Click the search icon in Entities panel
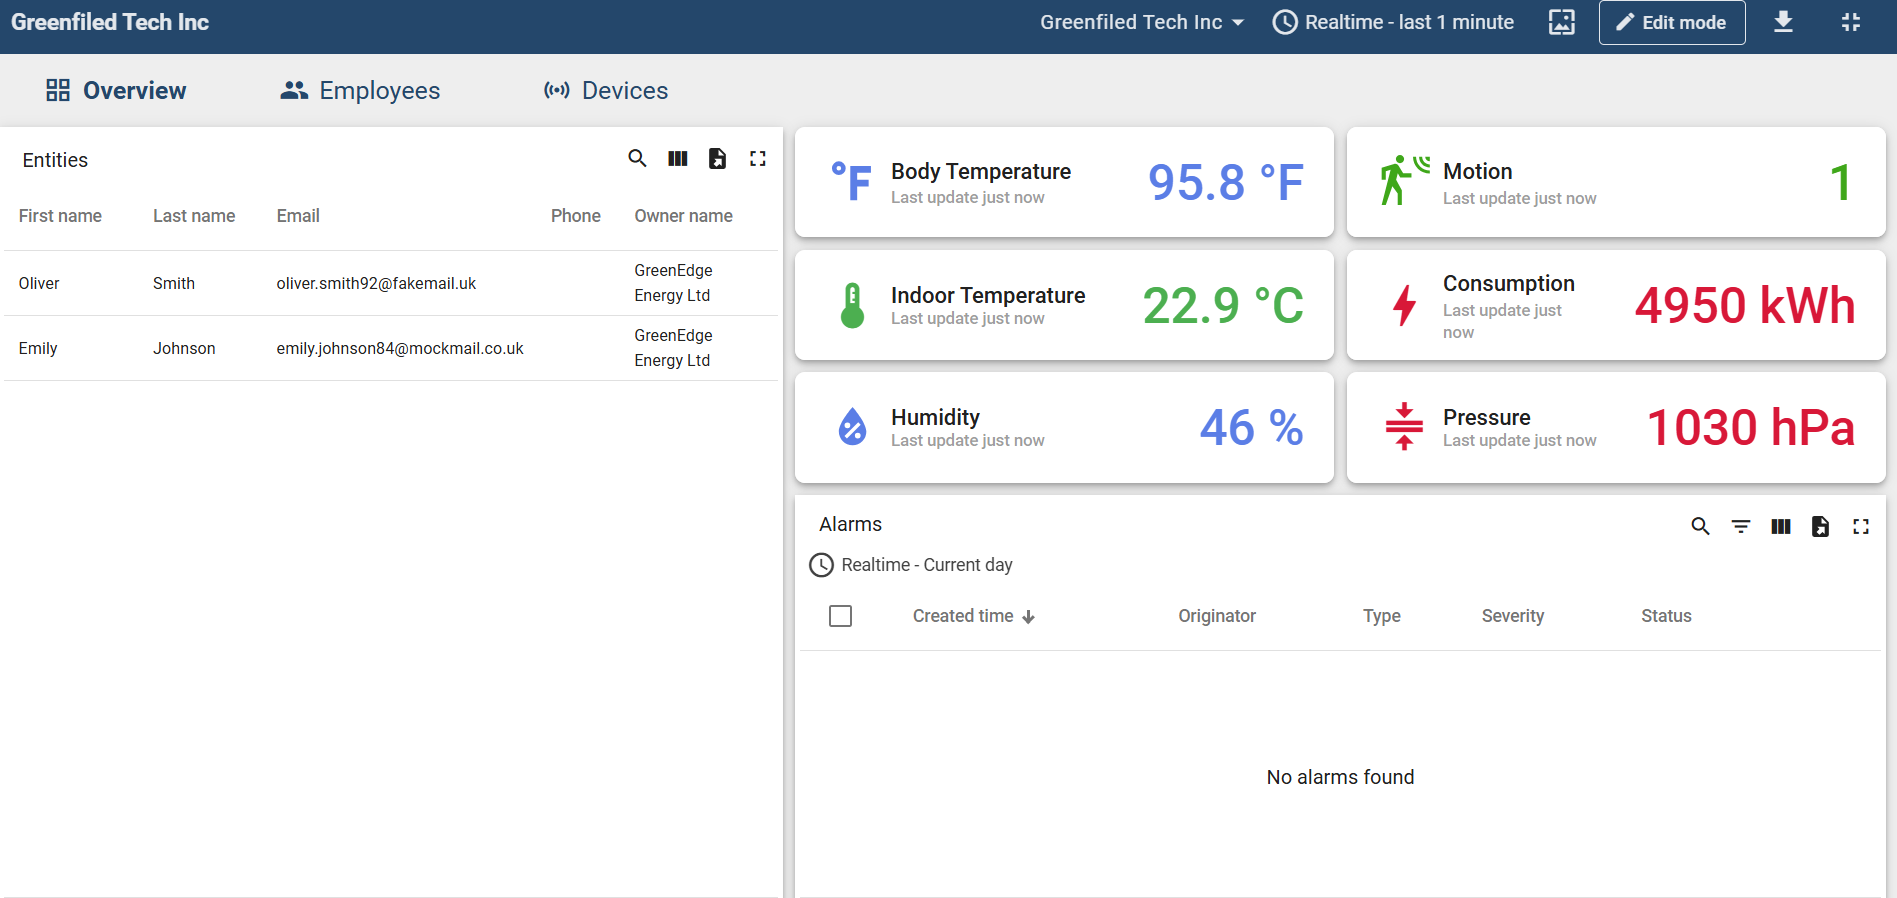The image size is (1897, 898). click(x=637, y=159)
